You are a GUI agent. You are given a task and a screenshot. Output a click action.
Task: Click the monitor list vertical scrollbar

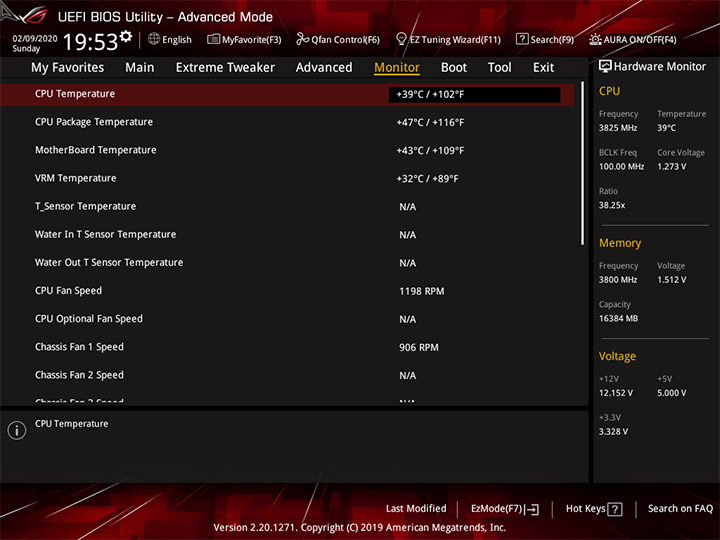pyautogui.click(x=582, y=163)
